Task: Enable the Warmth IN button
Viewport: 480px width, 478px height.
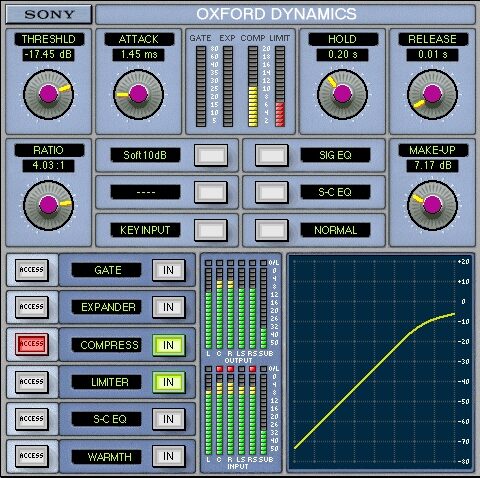Action: pos(169,456)
